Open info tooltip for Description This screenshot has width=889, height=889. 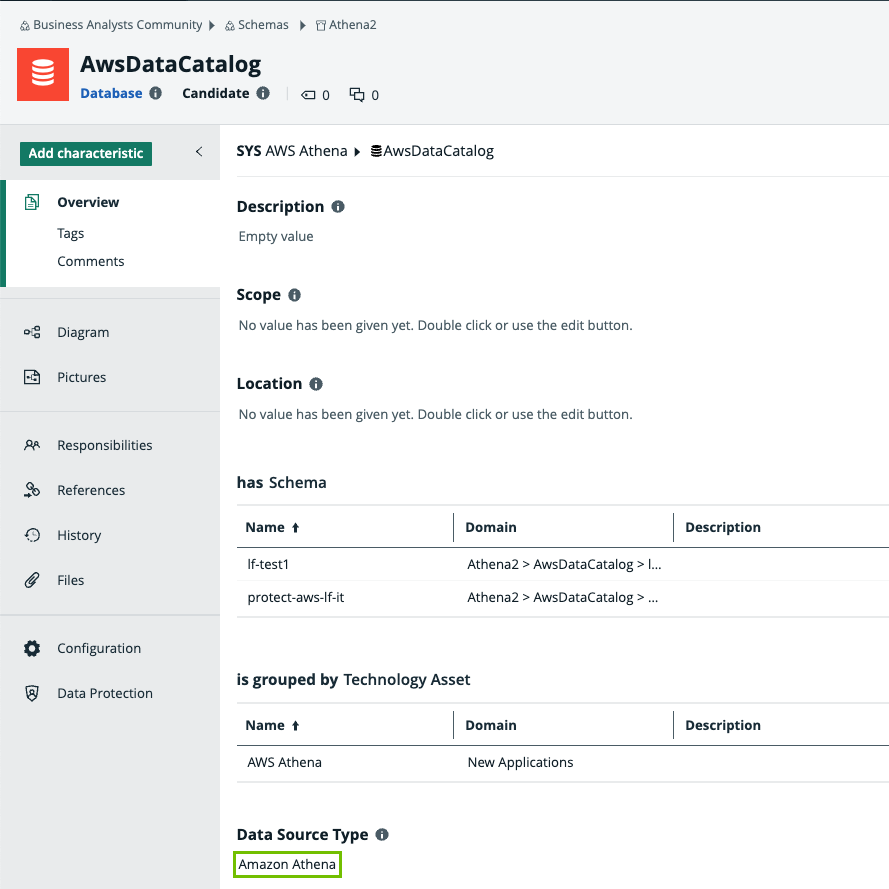[338, 207]
